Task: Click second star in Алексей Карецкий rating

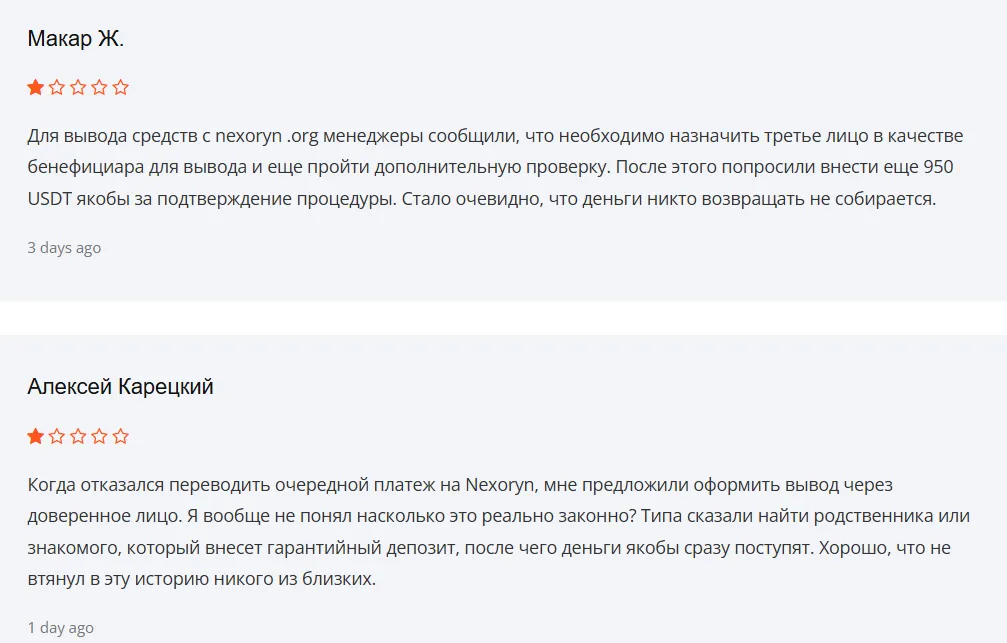Action: click(57, 437)
